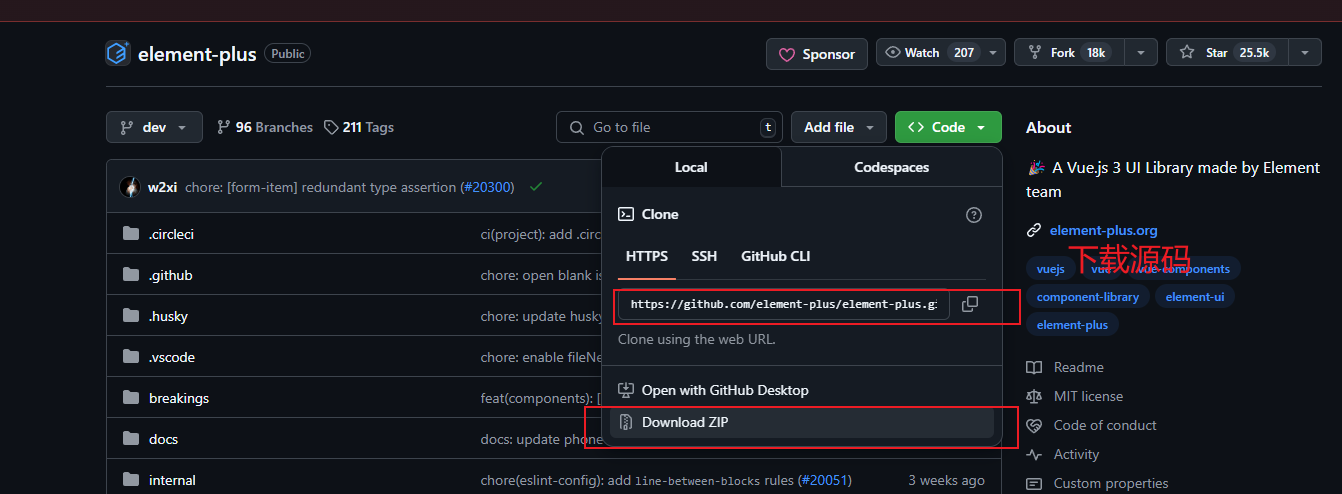Click the green checkmark commit status icon
The height and width of the screenshot is (494, 1342).
point(536,187)
